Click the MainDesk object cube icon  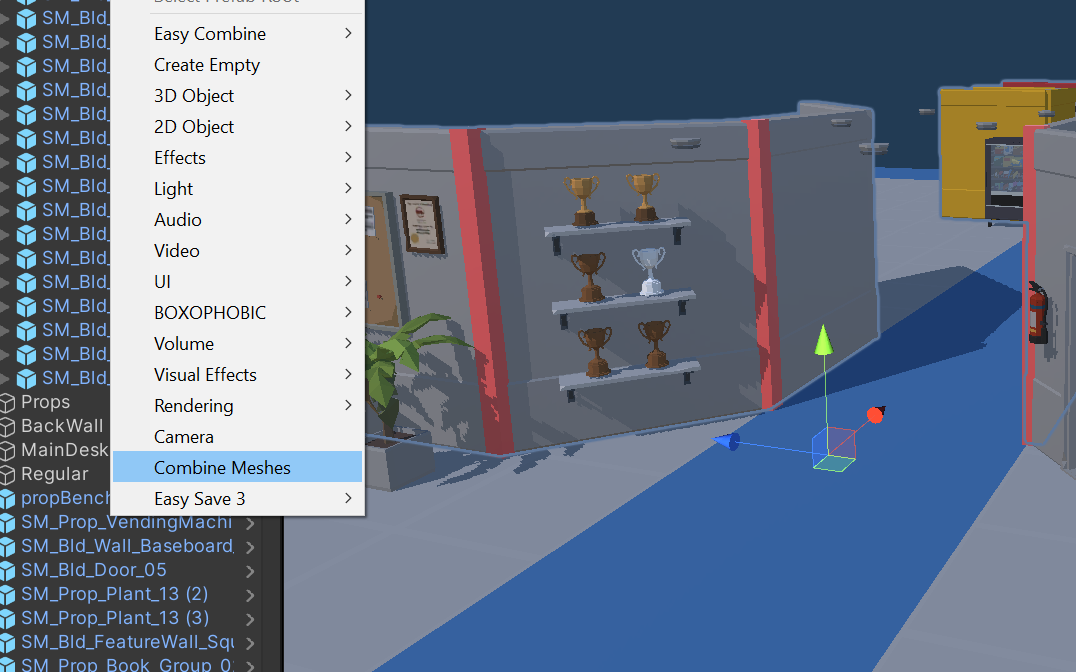8,450
